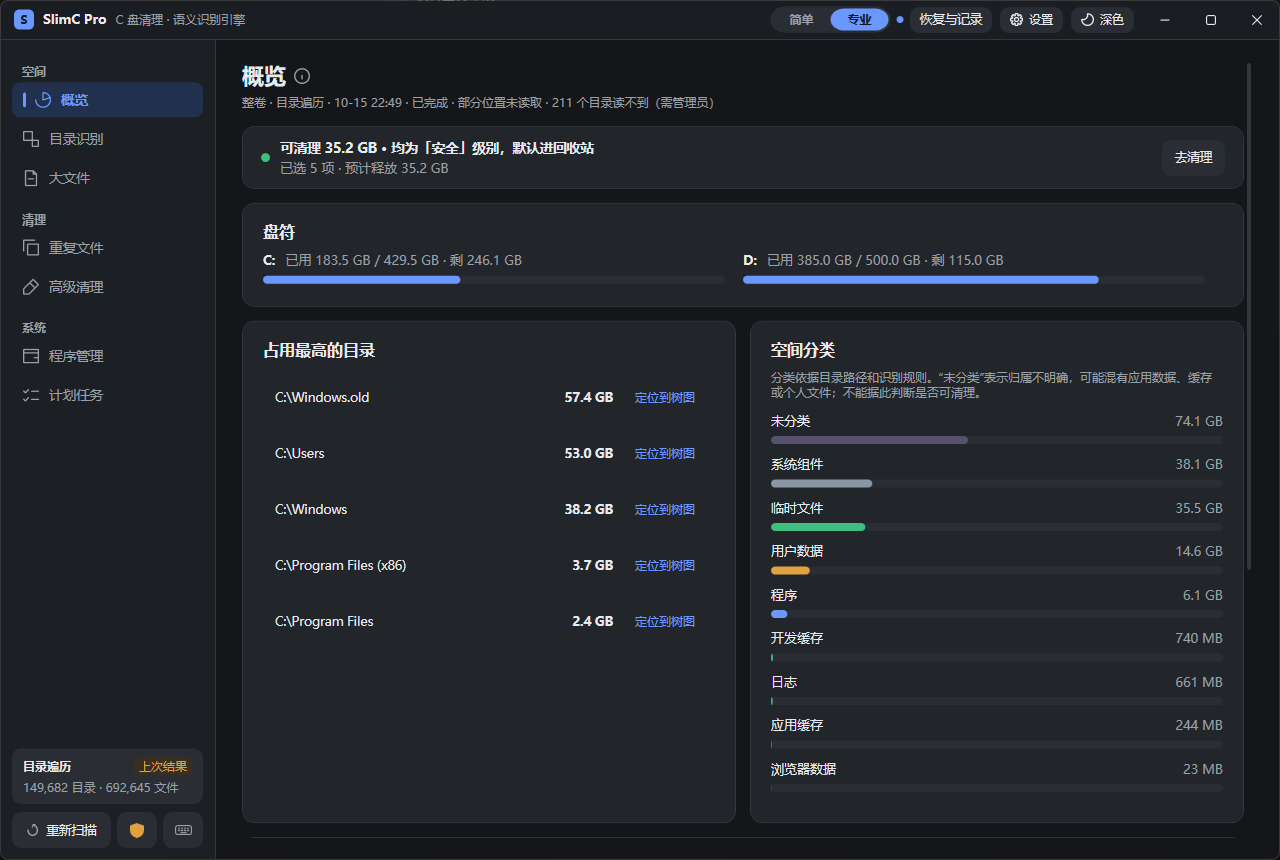Click the gear icon in 设置
This screenshot has height=860, width=1280.
pyautogui.click(x=1017, y=20)
